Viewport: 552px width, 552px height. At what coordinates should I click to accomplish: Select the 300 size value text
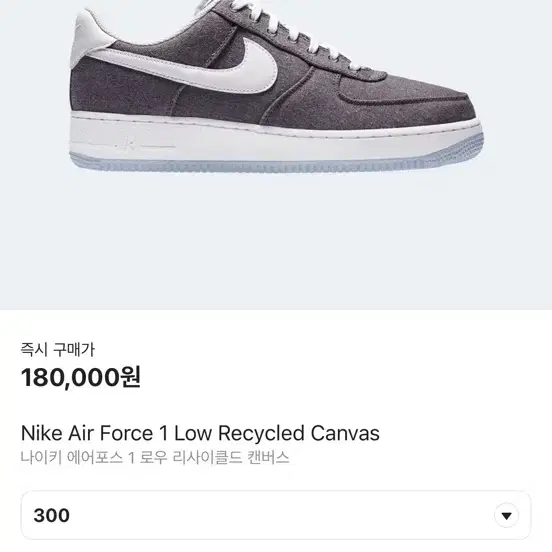click(51, 516)
